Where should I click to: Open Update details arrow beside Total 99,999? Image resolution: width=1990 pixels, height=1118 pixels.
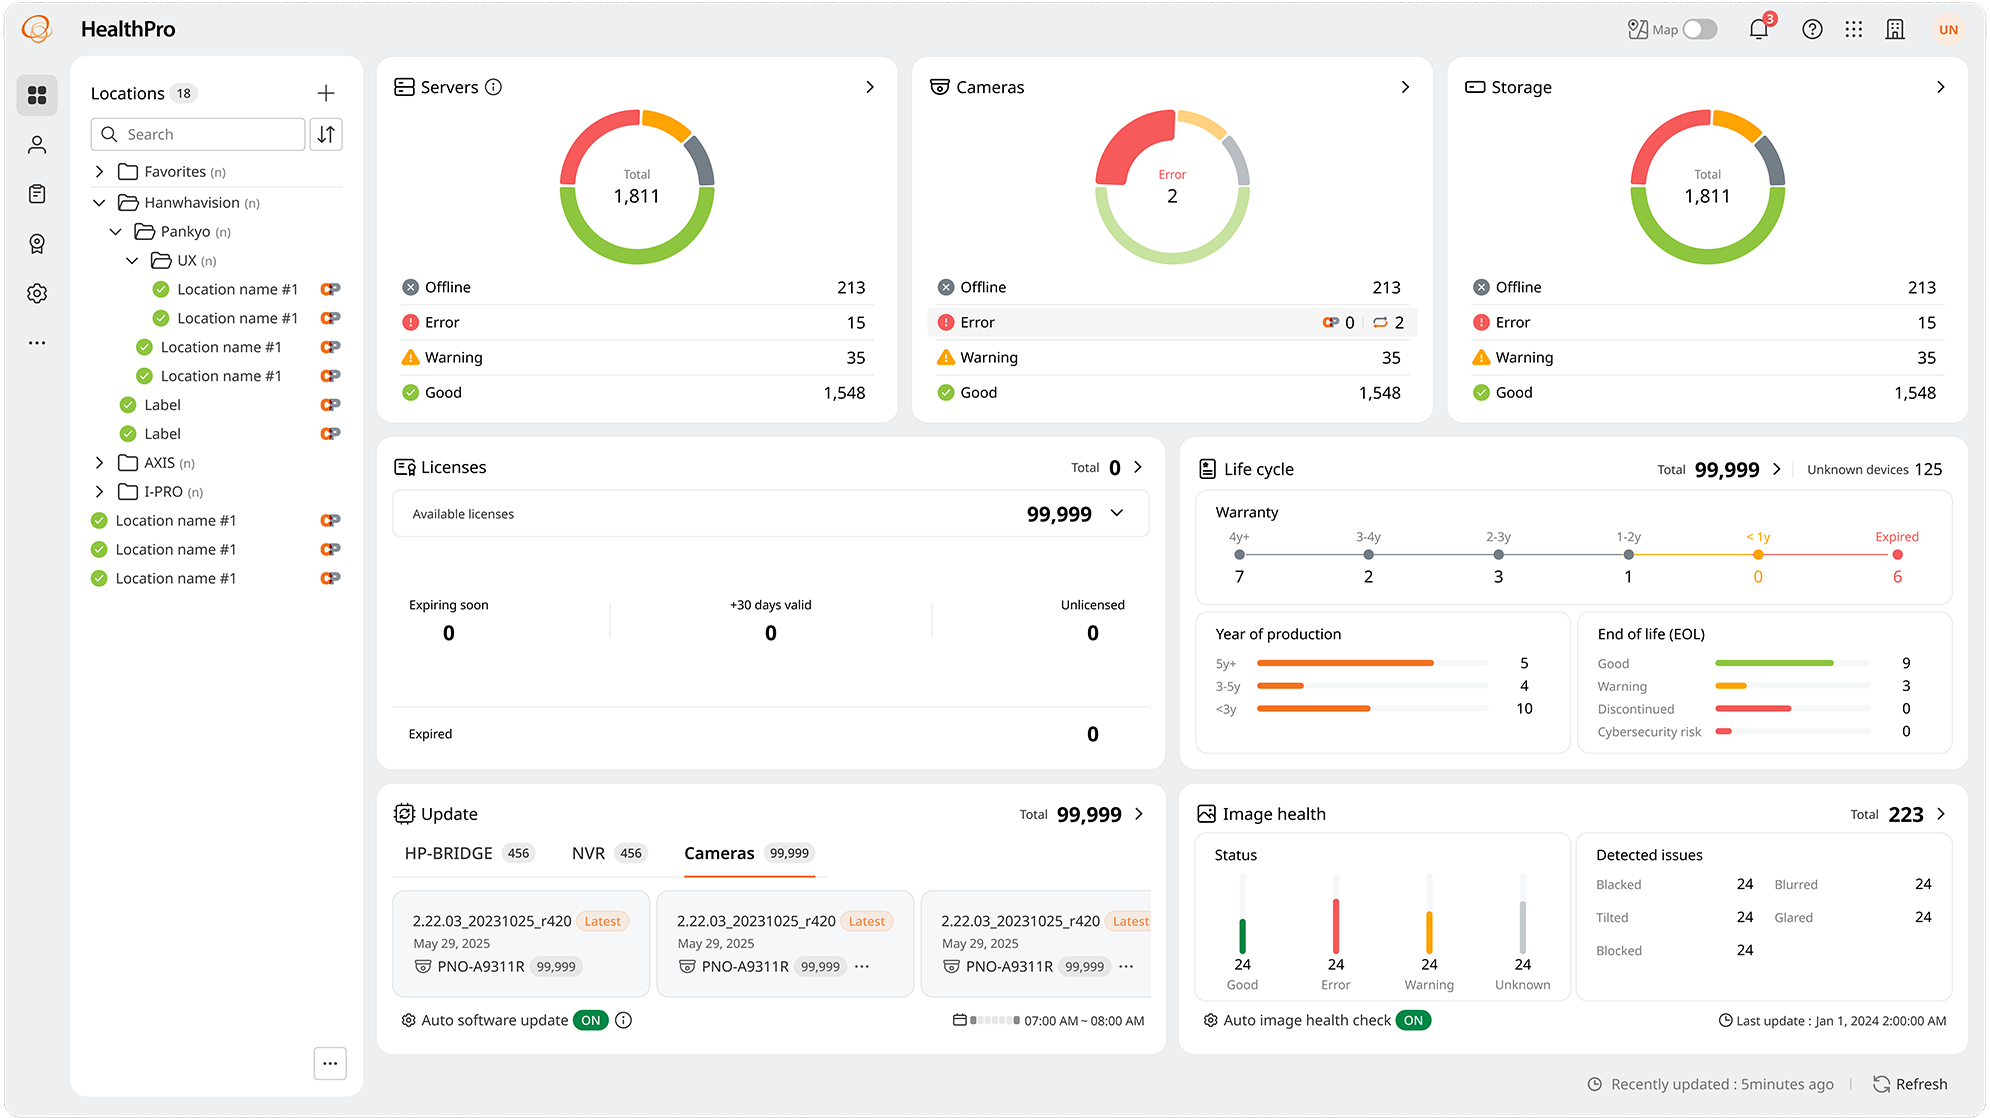(1139, 814)
